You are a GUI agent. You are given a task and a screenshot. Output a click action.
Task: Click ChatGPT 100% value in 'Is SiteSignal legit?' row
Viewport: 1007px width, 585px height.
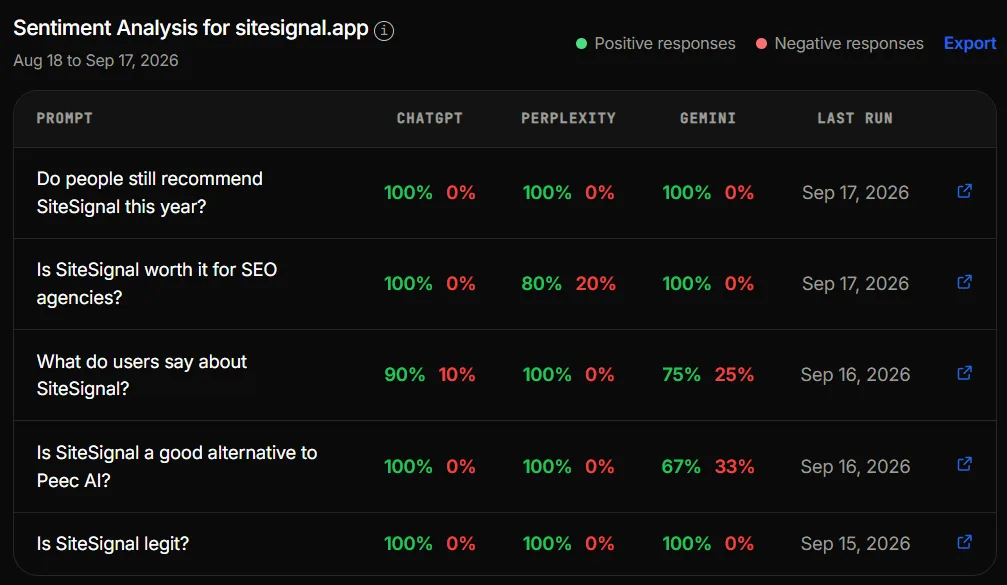click(x=408, y=544)
